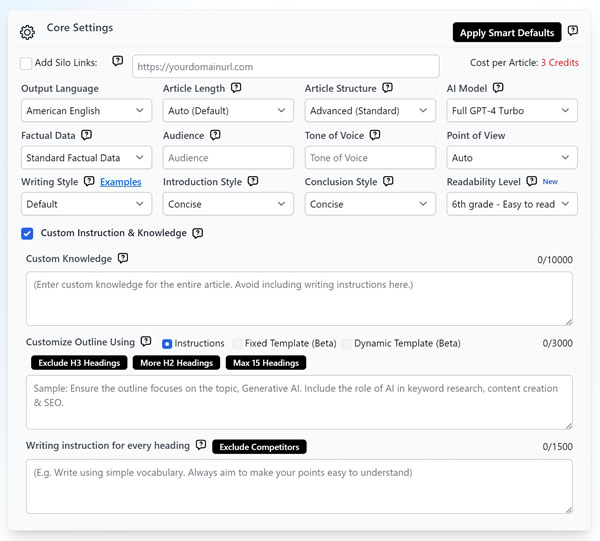Open the Point of View dropdown
Screen dimensions: 600x541
[x=512, y=158]
